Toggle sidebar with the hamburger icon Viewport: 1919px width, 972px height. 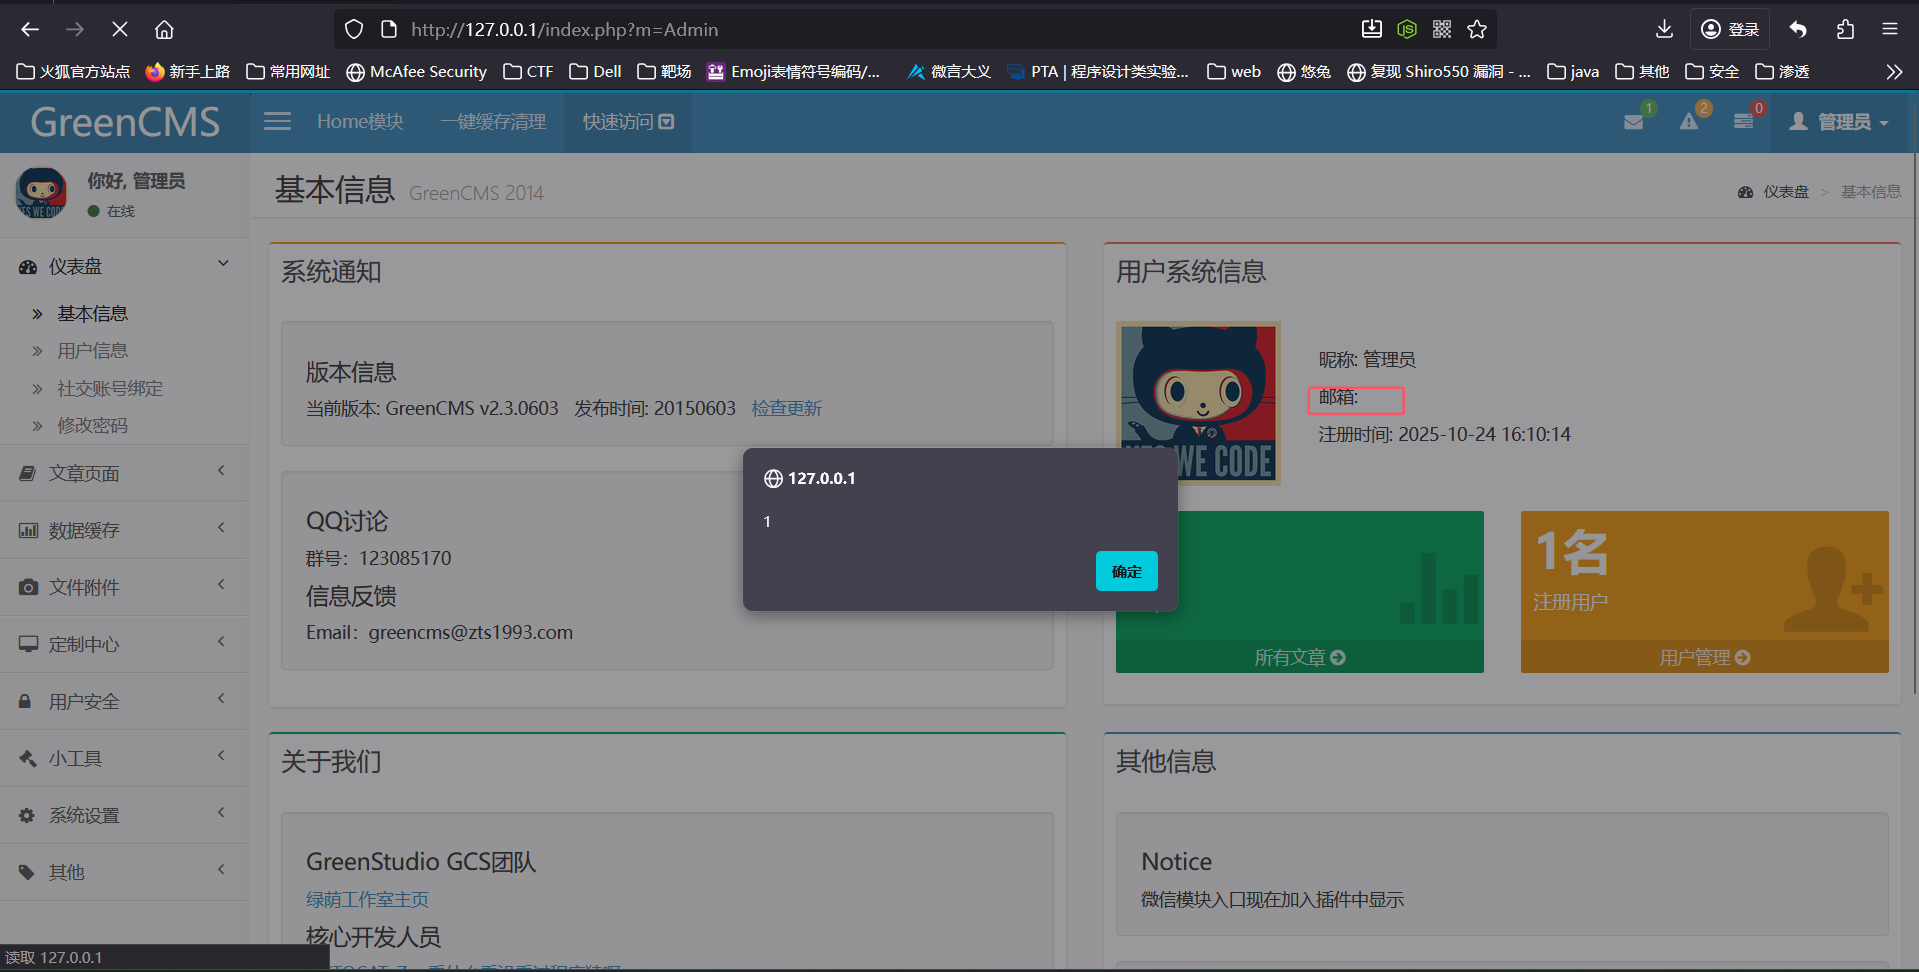coord(277,121)
